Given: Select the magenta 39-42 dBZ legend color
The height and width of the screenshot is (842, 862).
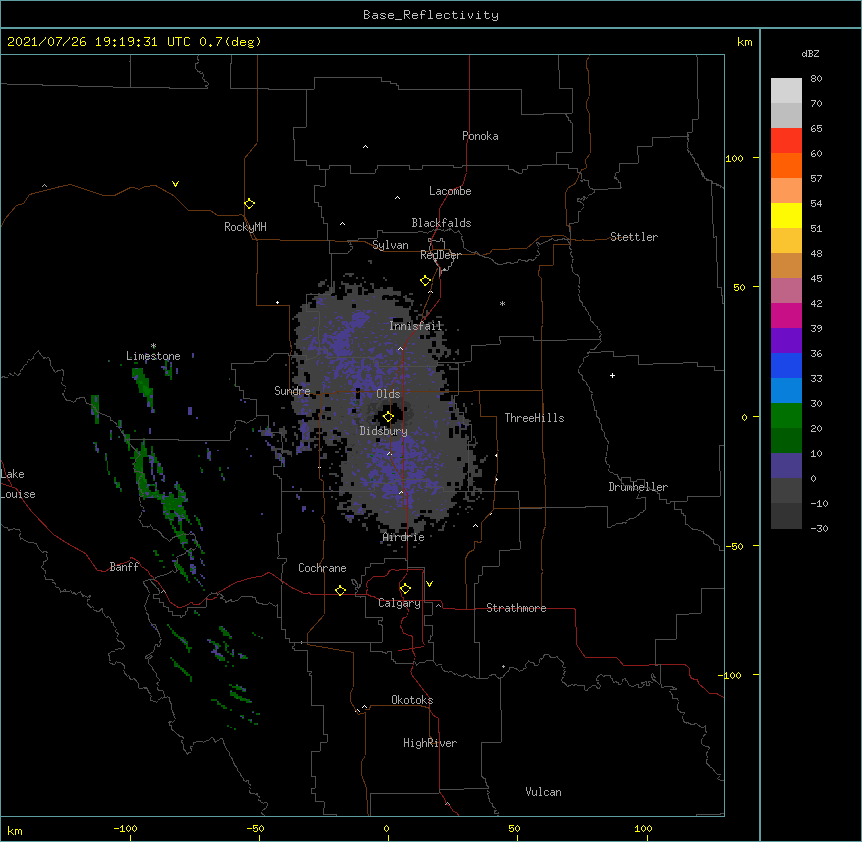Looking at the screenshot, I should click(x=786, y=315).
